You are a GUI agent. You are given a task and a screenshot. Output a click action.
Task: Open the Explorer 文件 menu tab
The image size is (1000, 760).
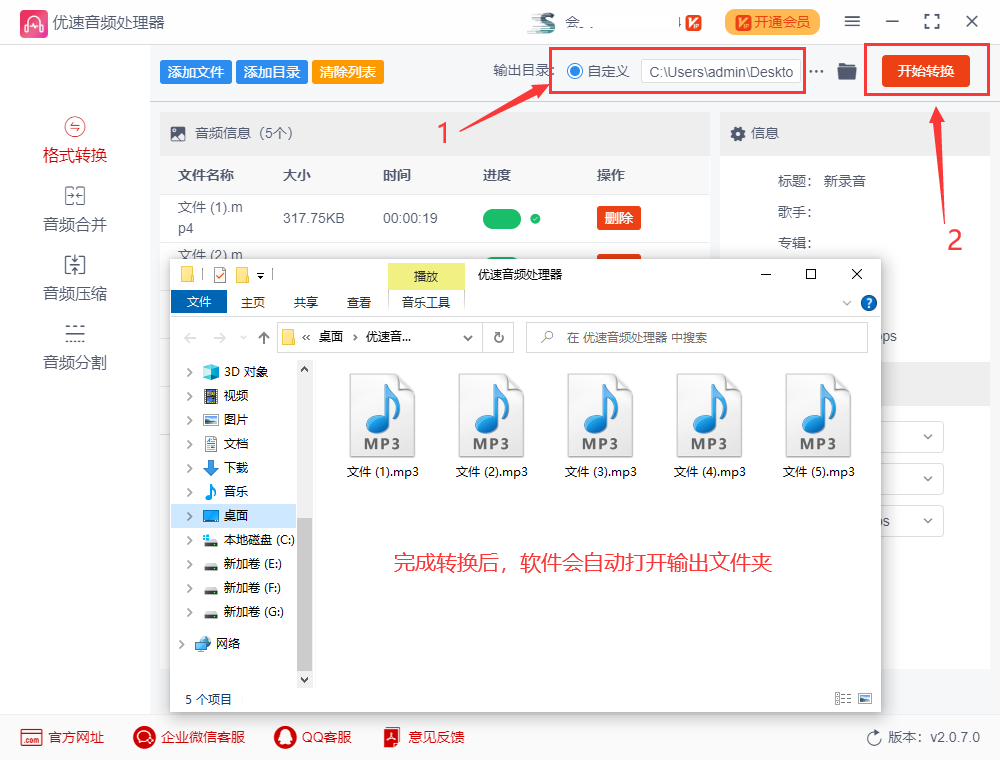click(199, 302)
